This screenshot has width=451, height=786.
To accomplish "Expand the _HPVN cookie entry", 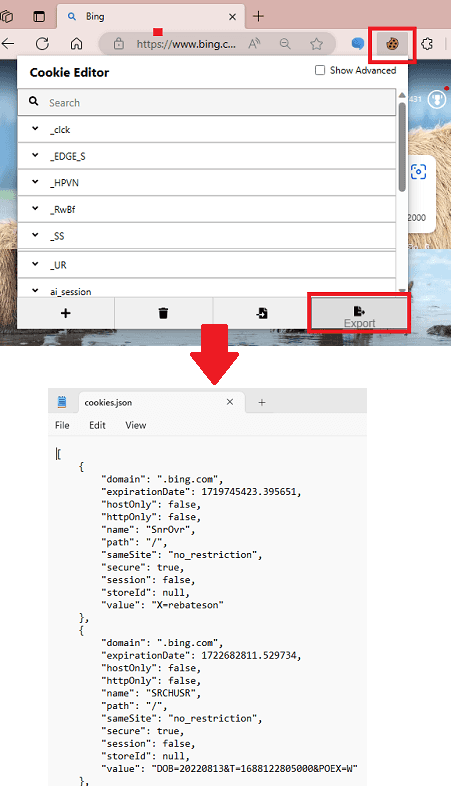I will [206, 183].
